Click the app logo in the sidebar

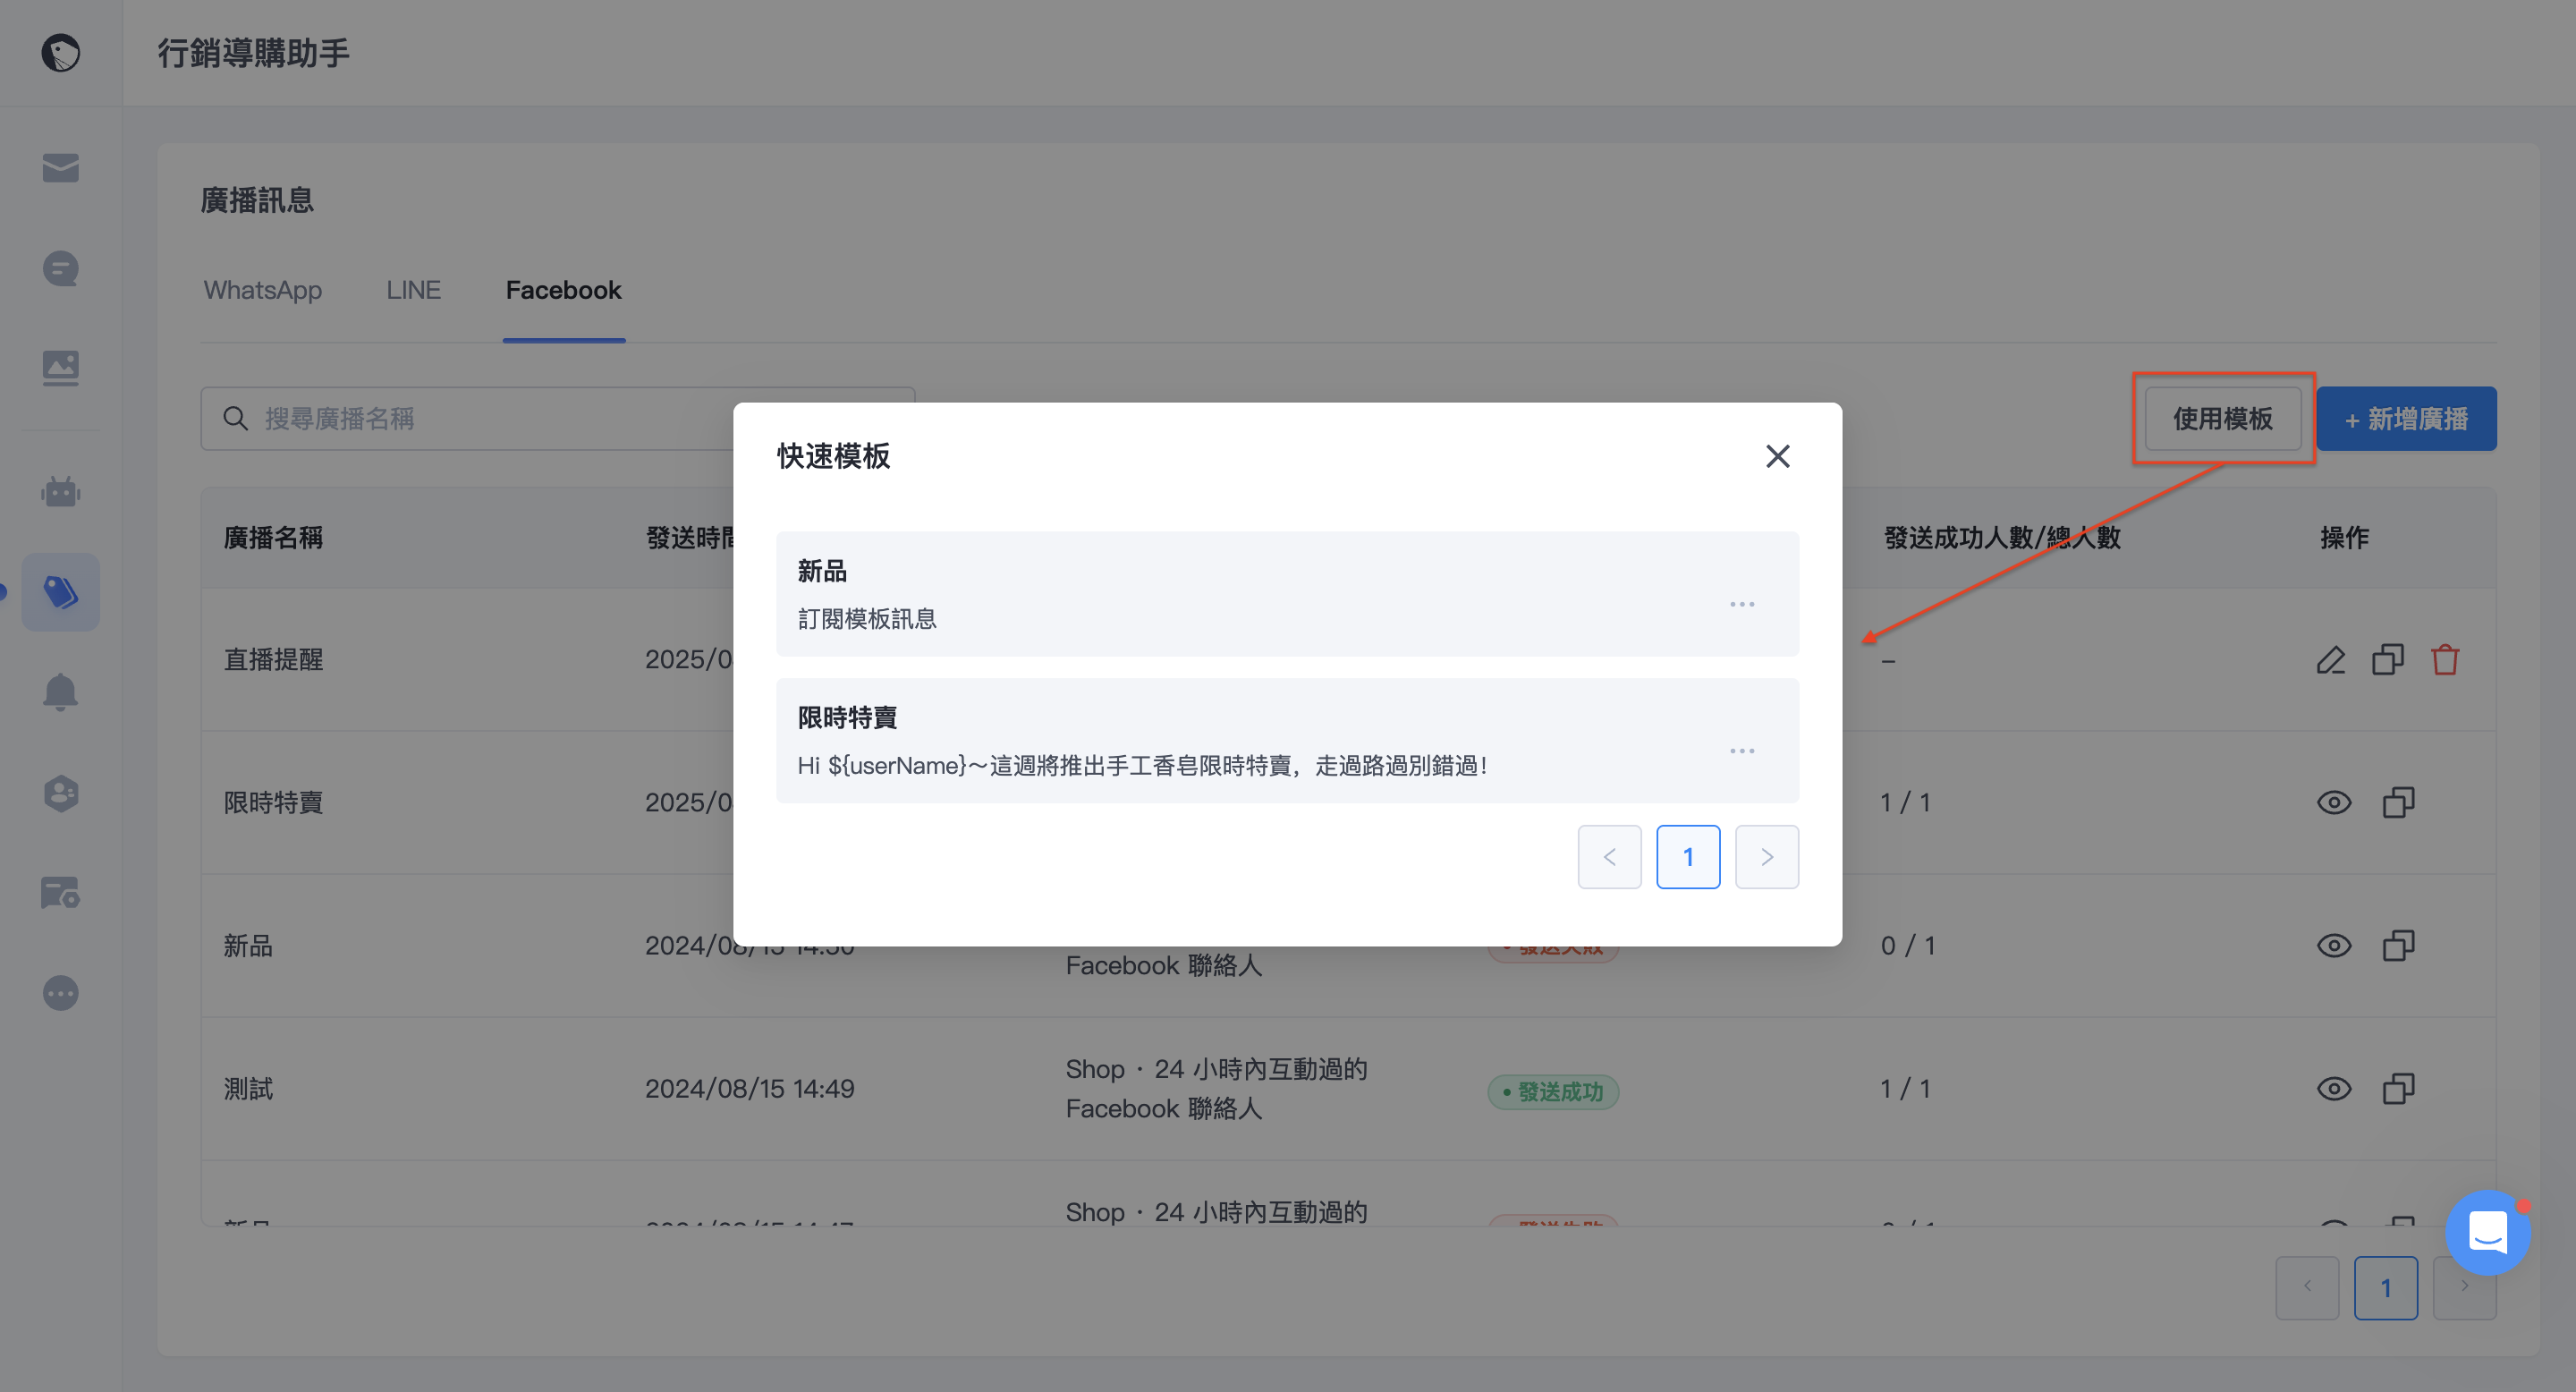click(60, 53)
